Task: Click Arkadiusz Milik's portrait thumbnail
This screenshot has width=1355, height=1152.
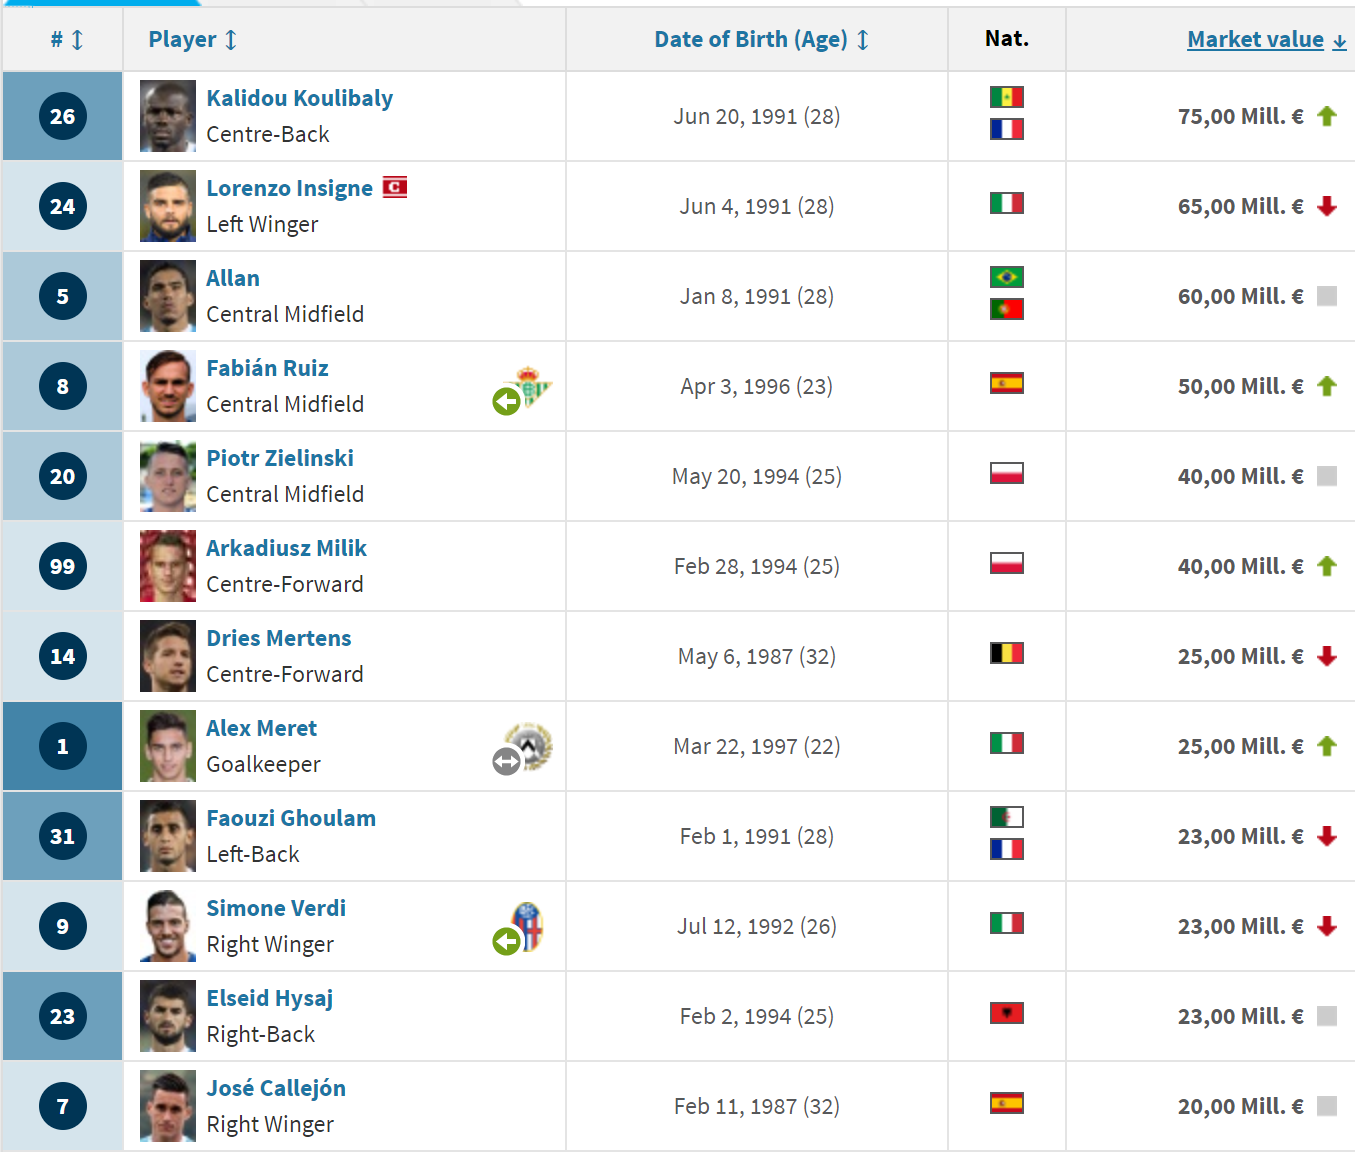Action: (168, 566)
